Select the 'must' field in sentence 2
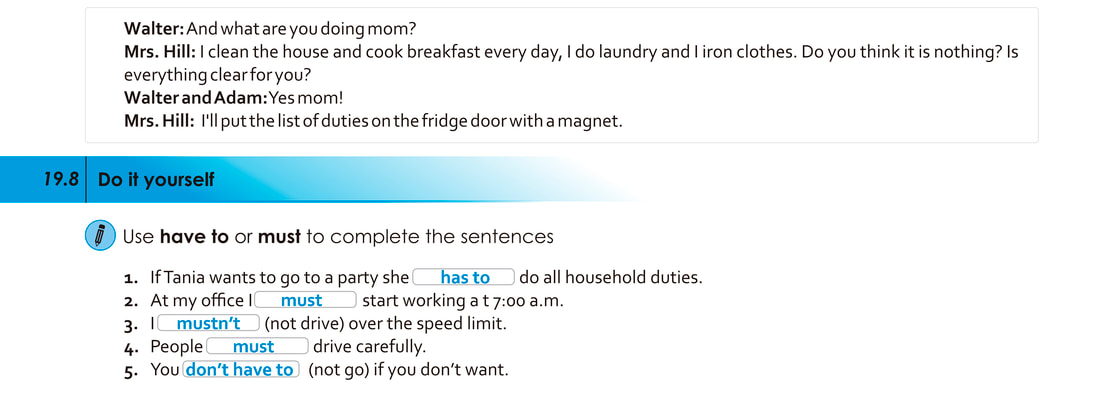 [306, 300]
